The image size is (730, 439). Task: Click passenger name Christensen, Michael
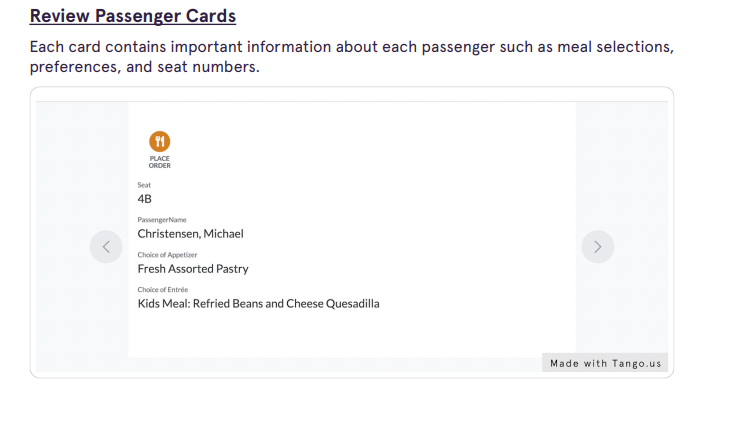[190, 234]
